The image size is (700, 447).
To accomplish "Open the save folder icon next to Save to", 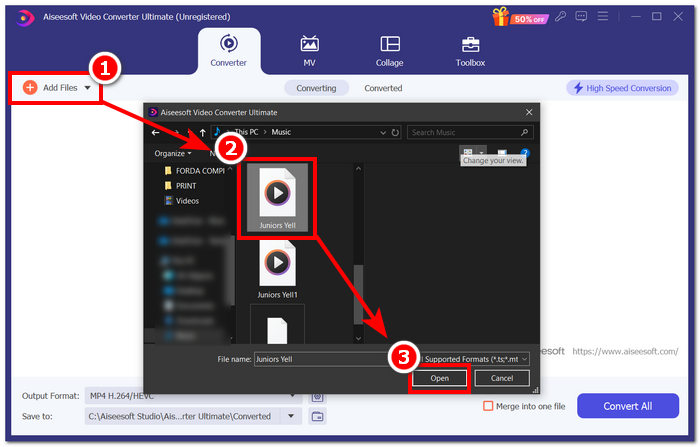I will point(318,416).
